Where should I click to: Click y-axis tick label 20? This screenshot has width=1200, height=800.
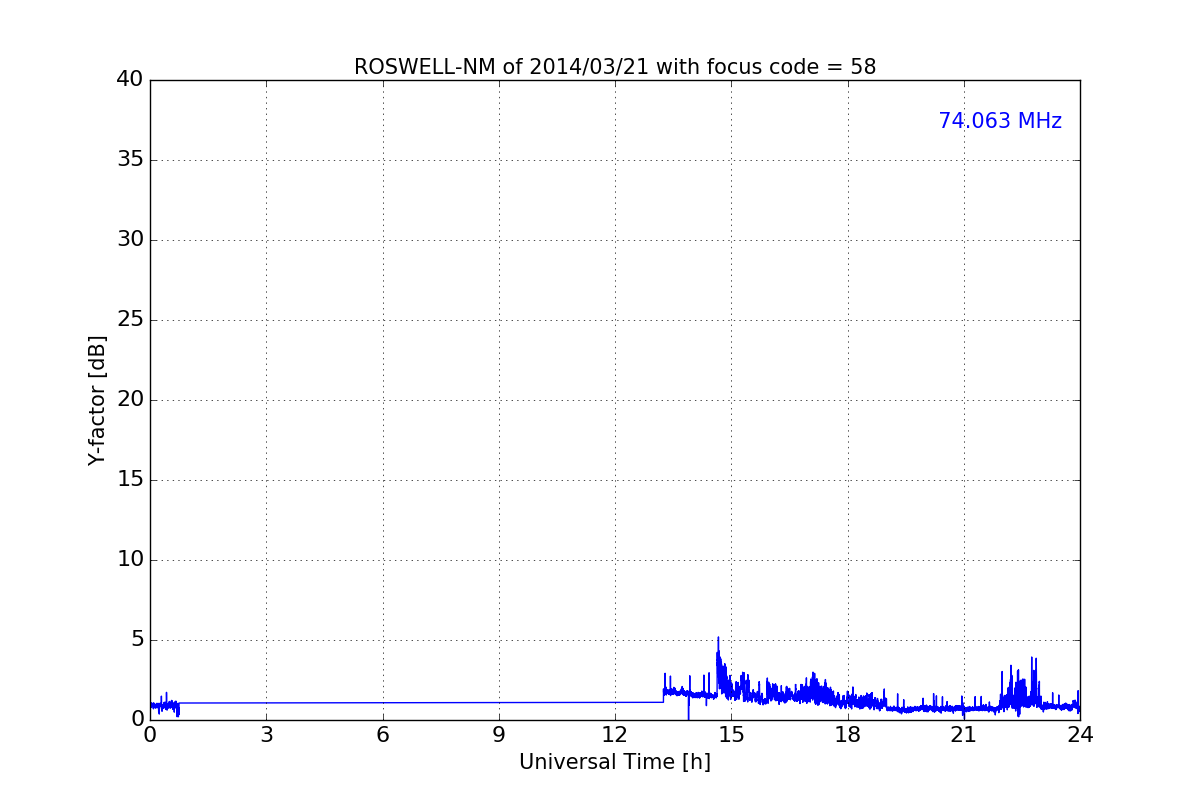tap(130, 400)
